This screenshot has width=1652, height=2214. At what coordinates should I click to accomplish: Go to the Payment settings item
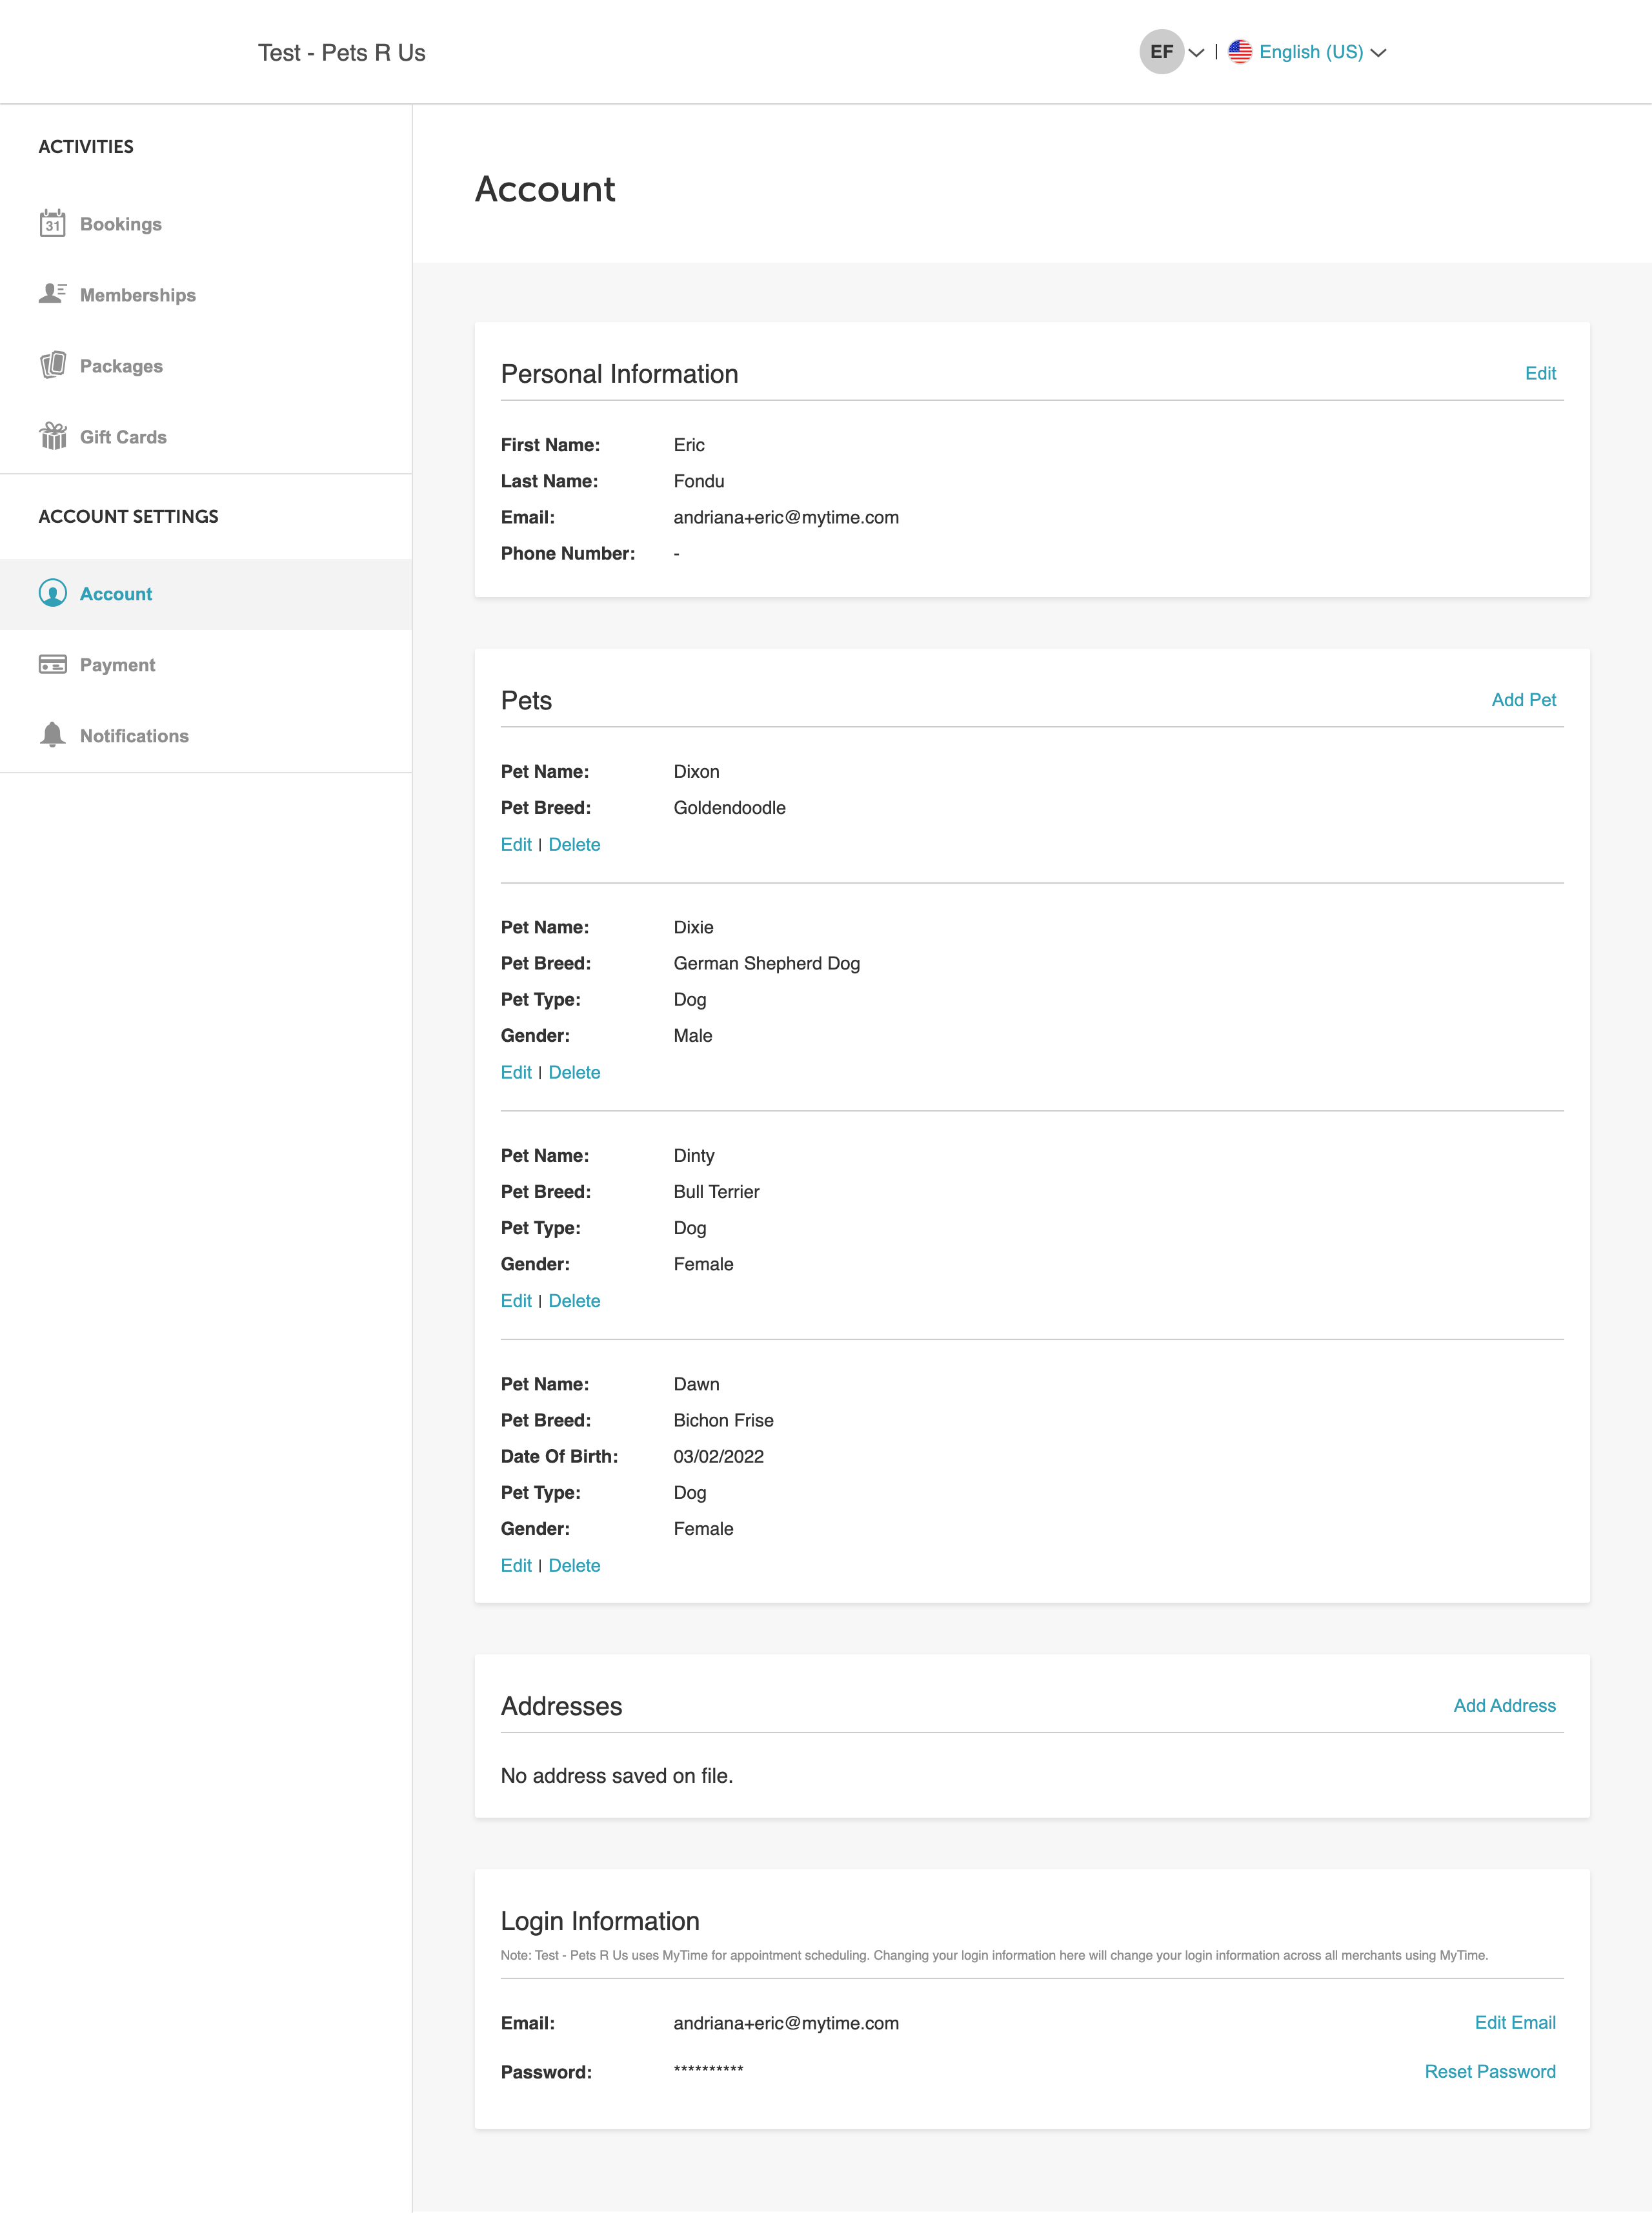(x=117, y=665)
